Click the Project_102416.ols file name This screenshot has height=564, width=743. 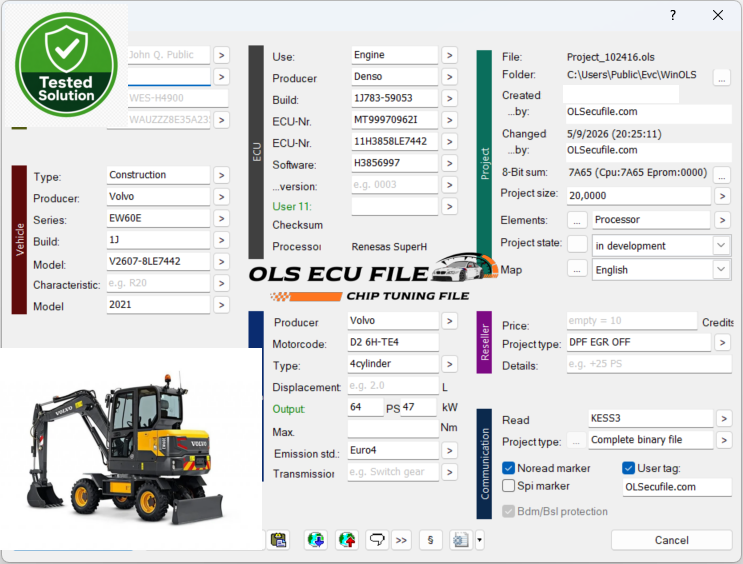(x=610, y=57)
